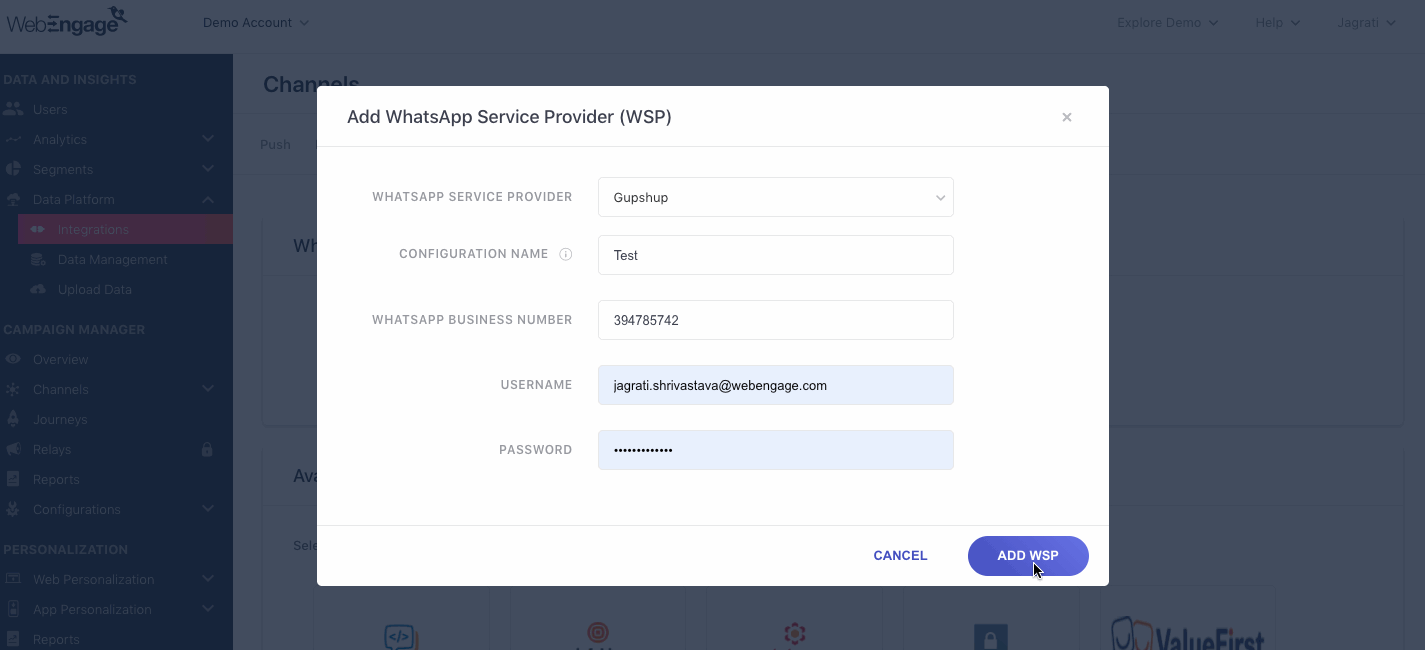Viewport: 1425px width, 650px height.
Task: Click the Overview eye icon
Action: pyautogui.click(x=13, y=359)
